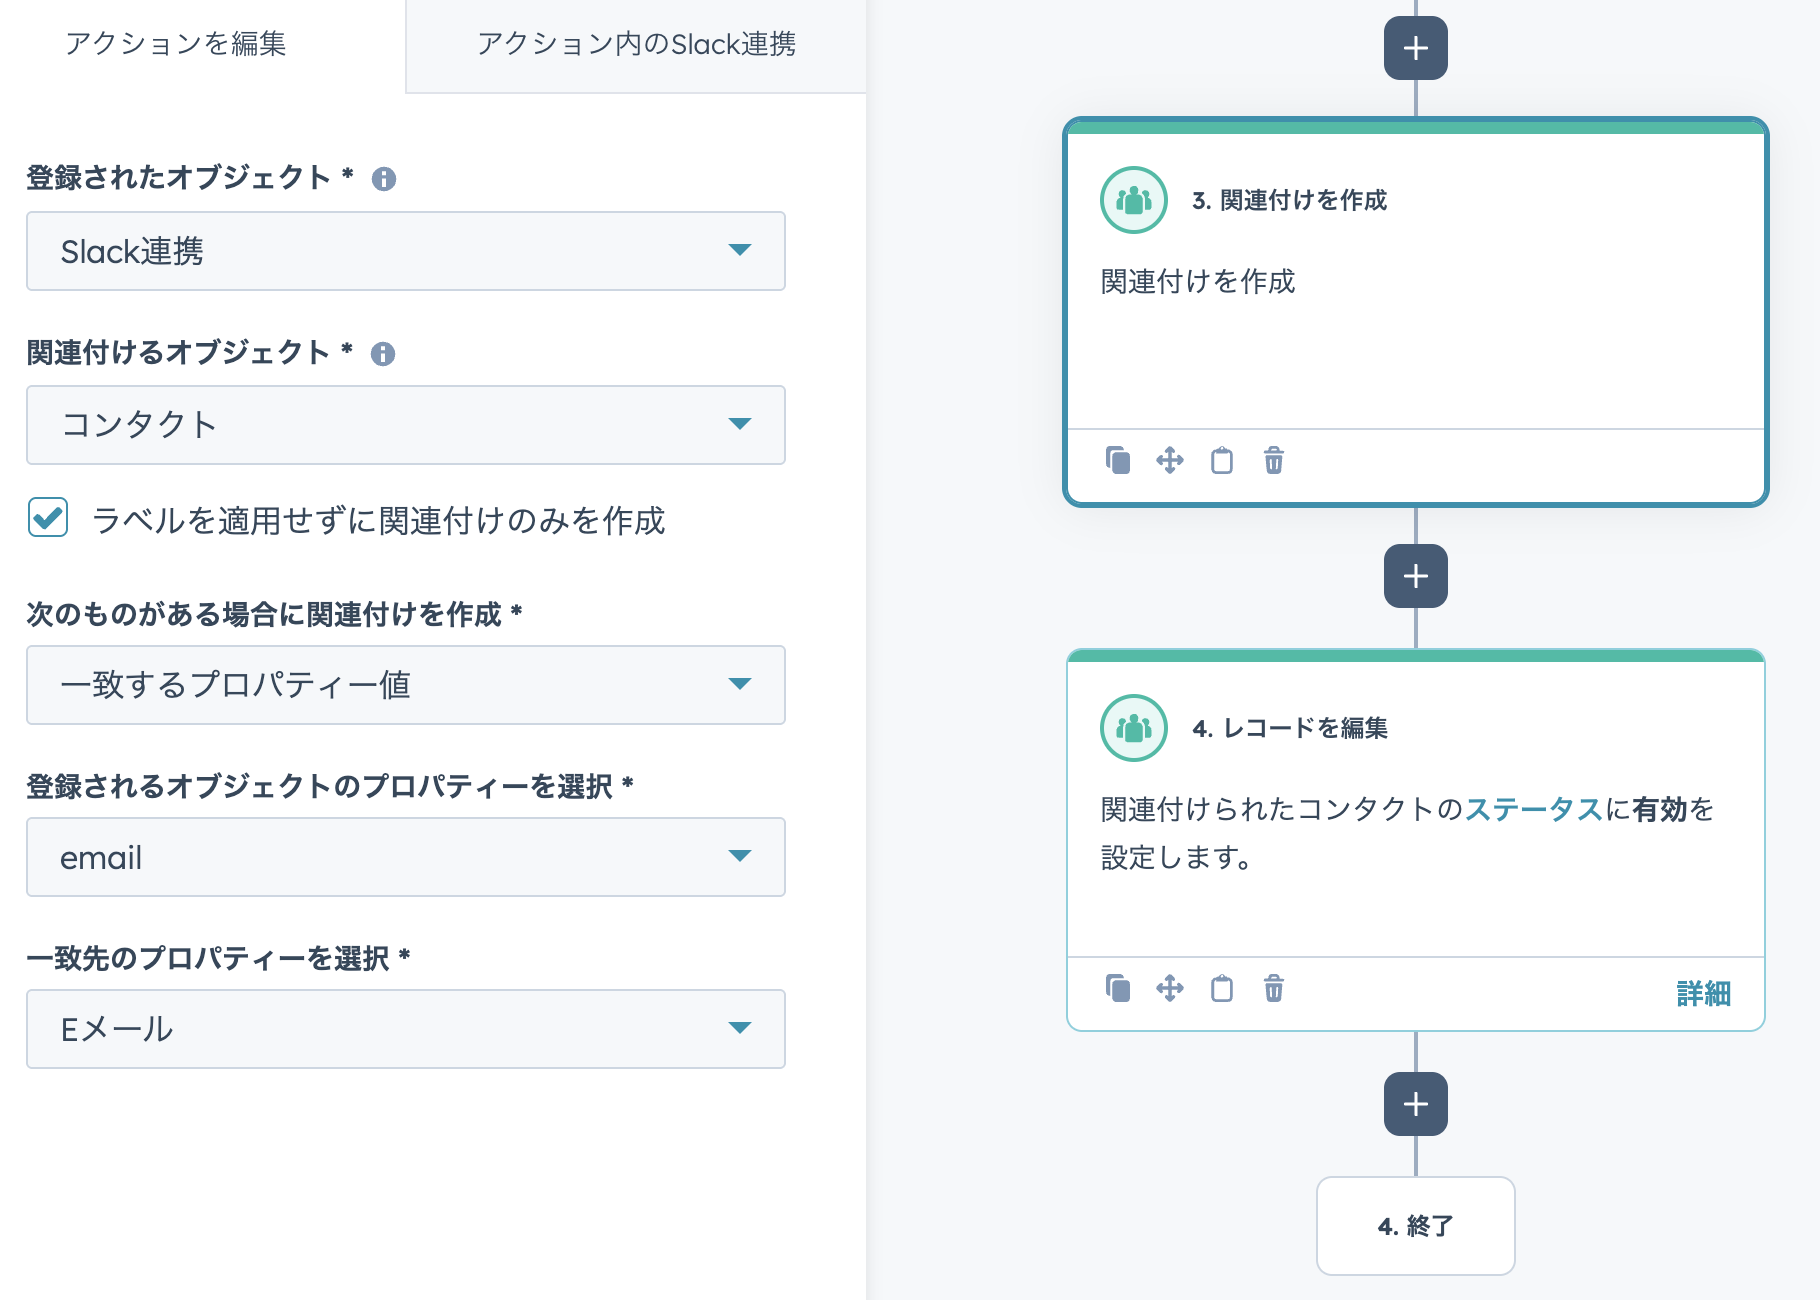Click the plus button above the 終了 box

click(x=1415, y=1104)
